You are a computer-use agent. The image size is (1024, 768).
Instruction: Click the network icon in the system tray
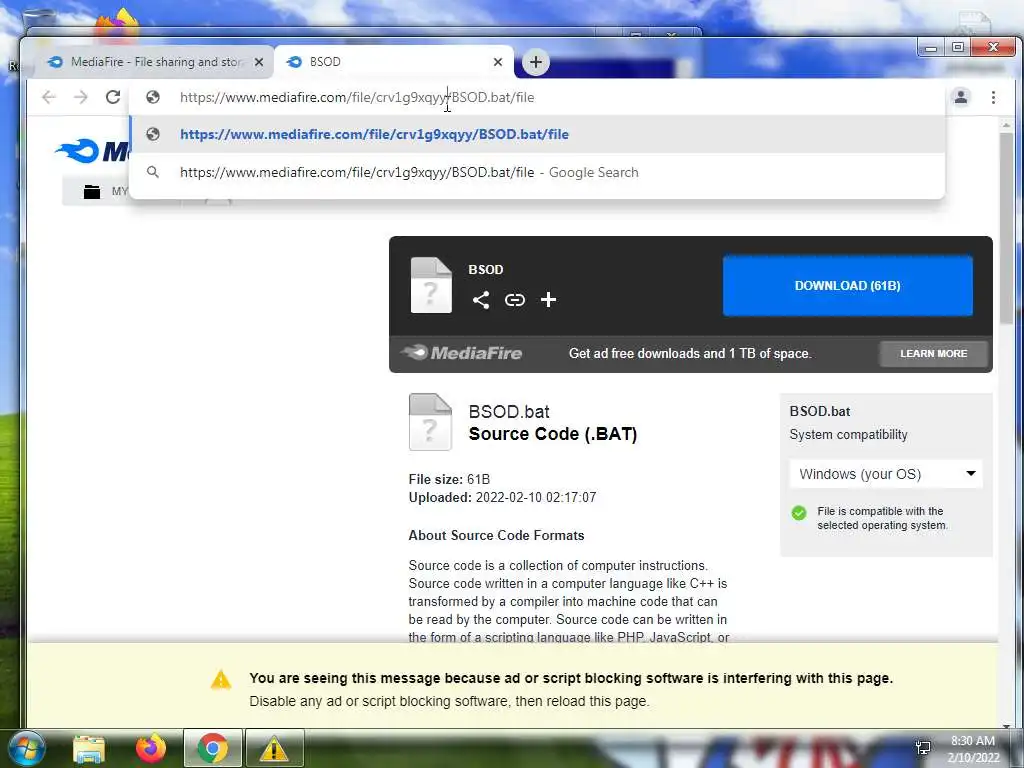[x=923, y=748]
